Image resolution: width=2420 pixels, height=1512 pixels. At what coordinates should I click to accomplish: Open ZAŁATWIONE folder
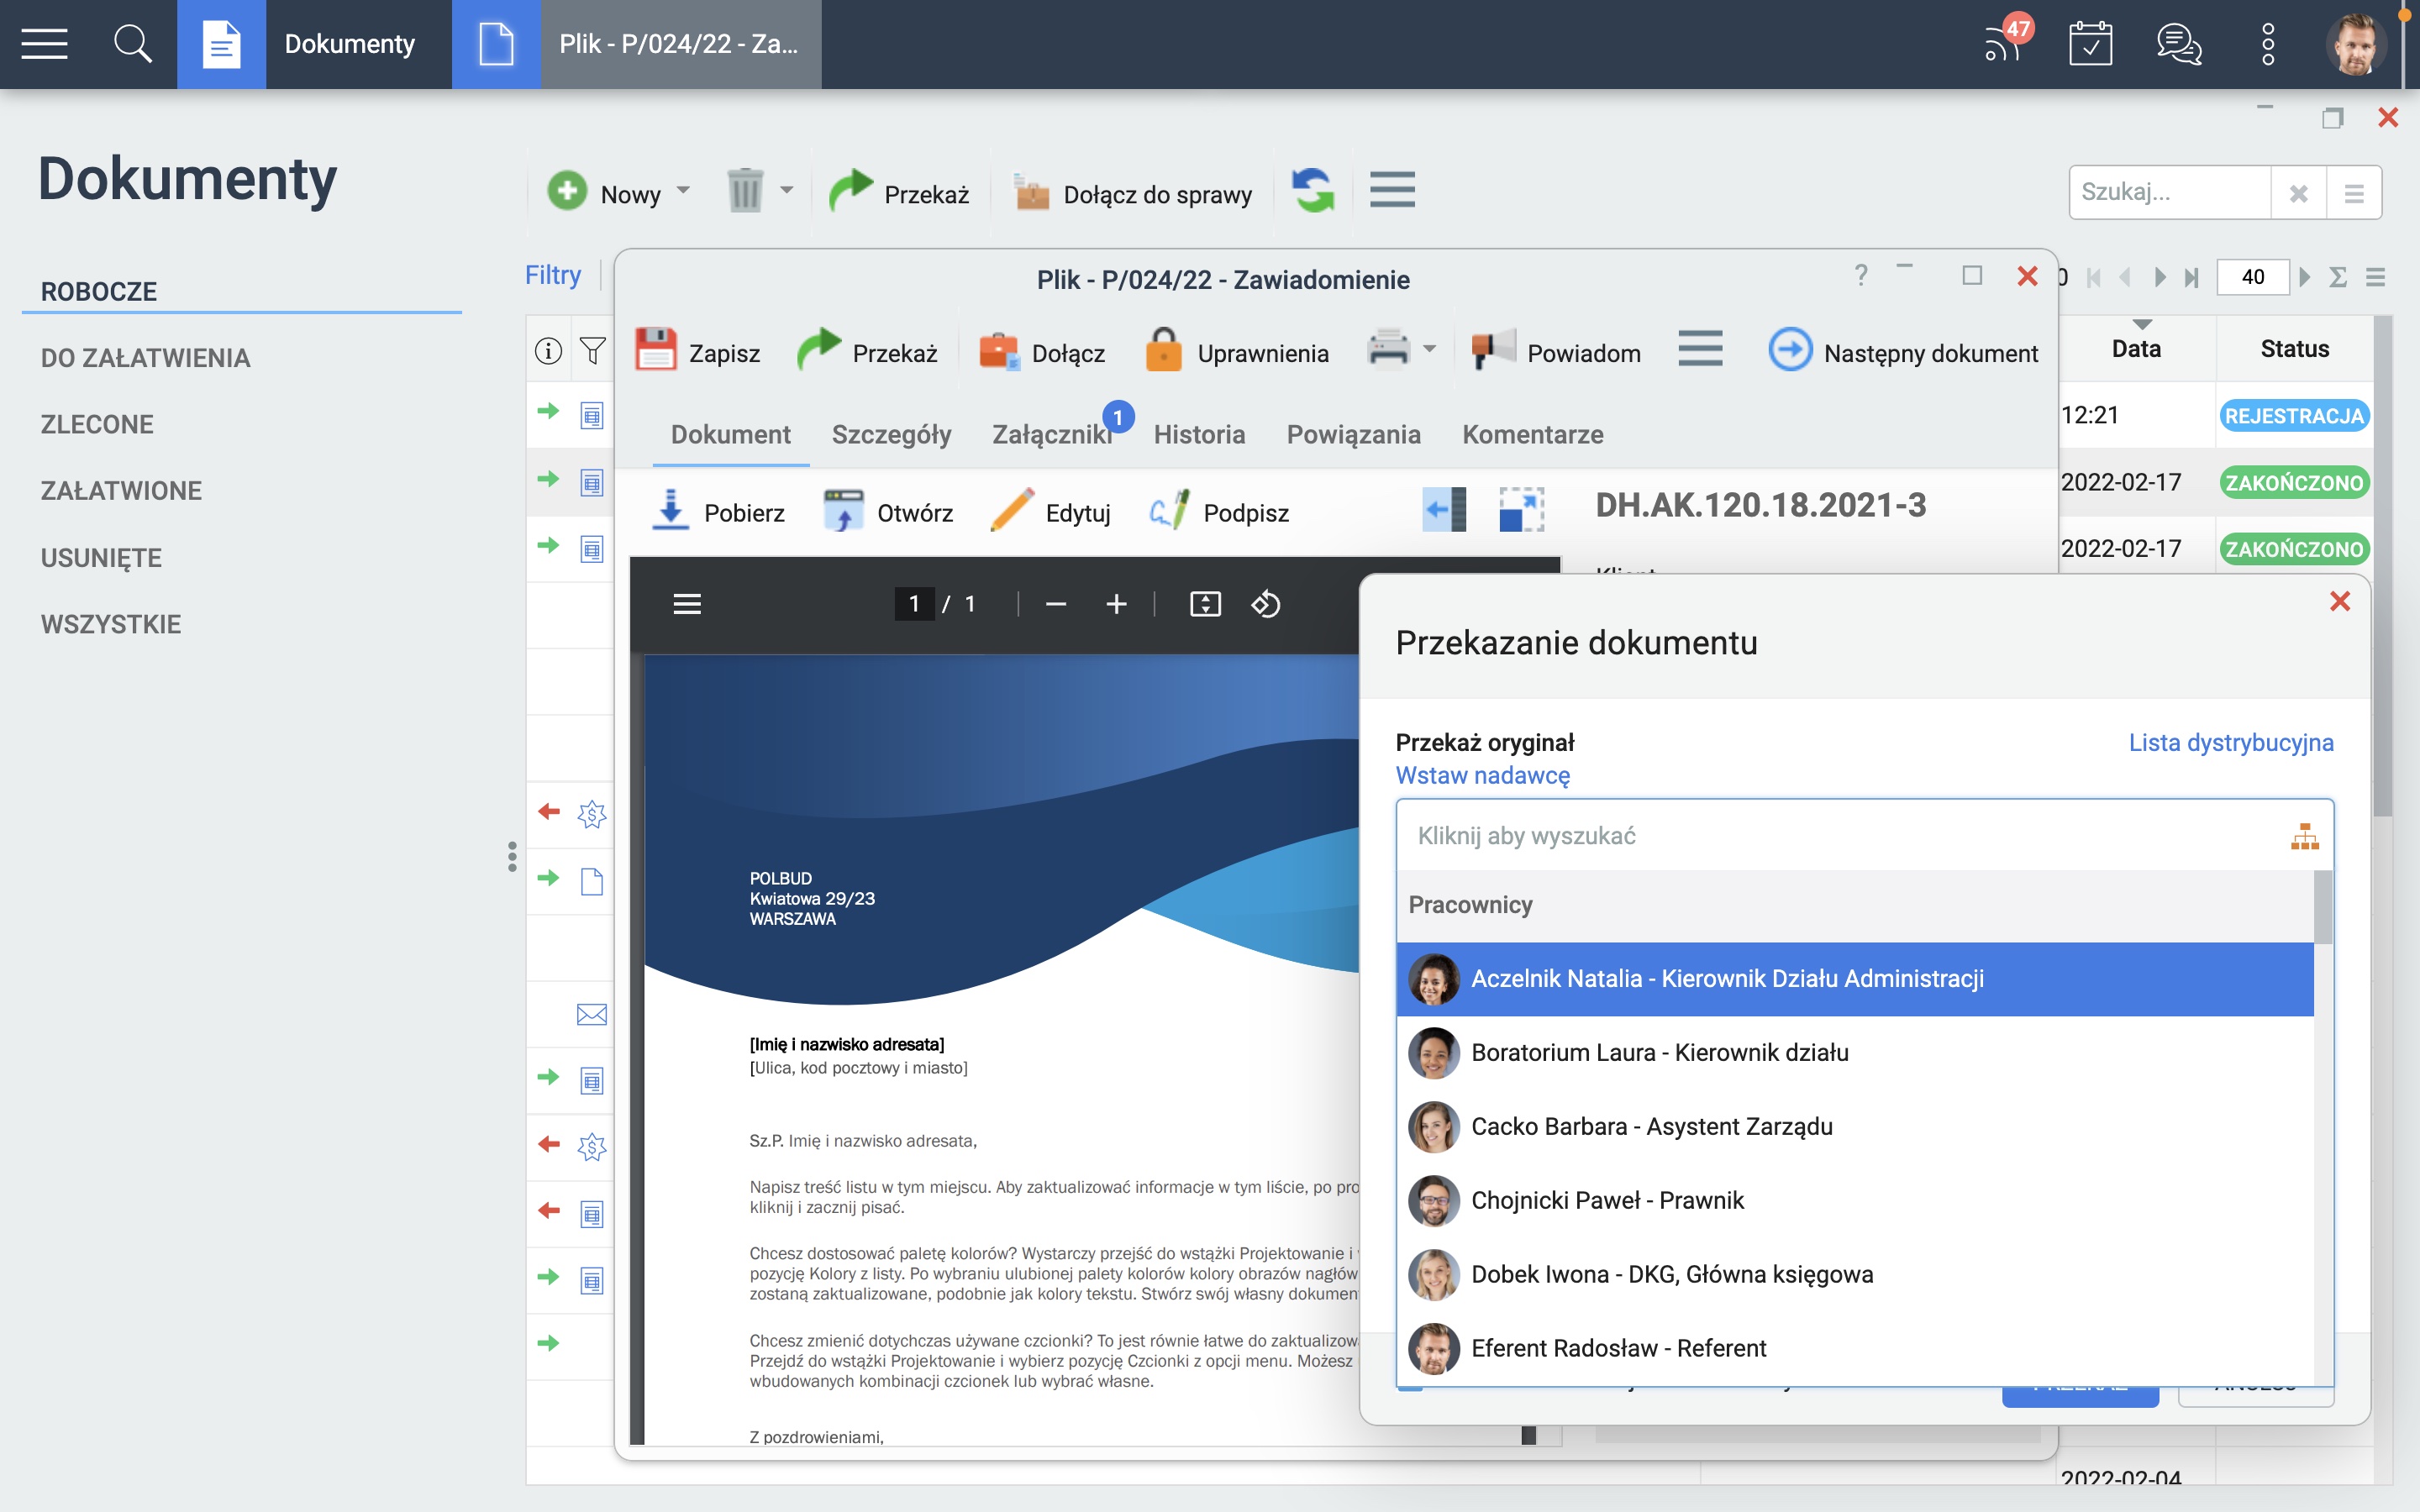(121, 491)
